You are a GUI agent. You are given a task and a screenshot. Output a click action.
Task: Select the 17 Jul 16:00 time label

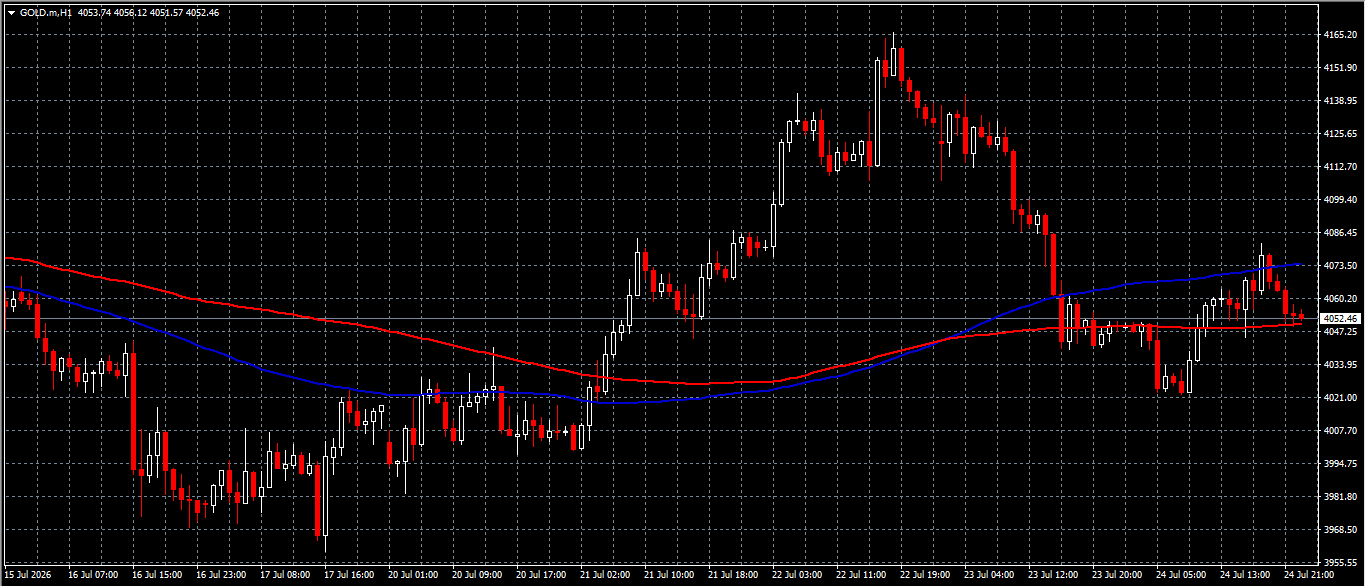coord(349,576)
